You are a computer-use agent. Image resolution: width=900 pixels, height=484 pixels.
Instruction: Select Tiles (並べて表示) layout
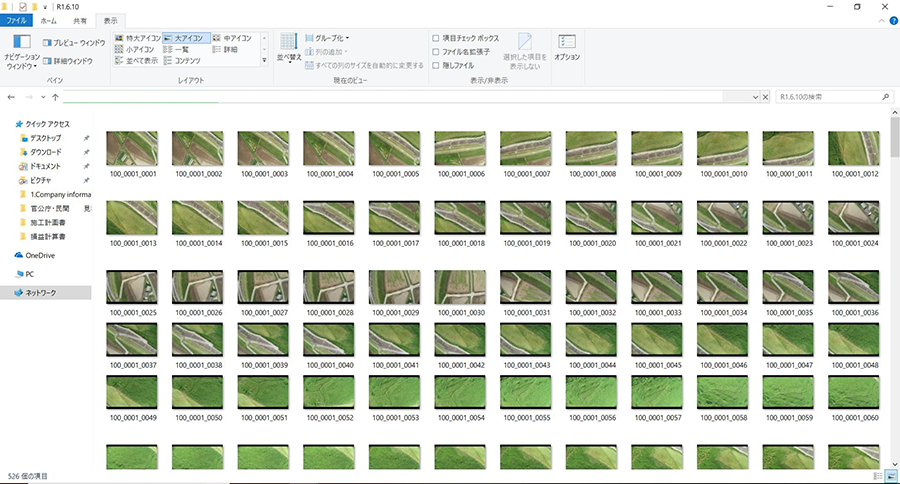[x=137, y=60]
